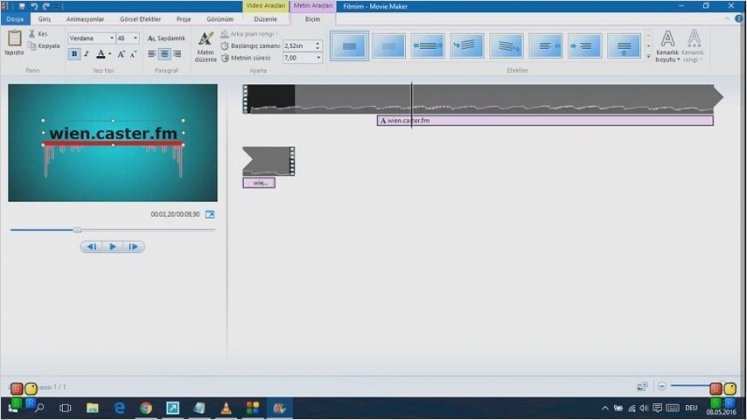Click wien.caster.fm text box in preview
Viewport: 747px width, 420px height.
click(x=113, y=133)
